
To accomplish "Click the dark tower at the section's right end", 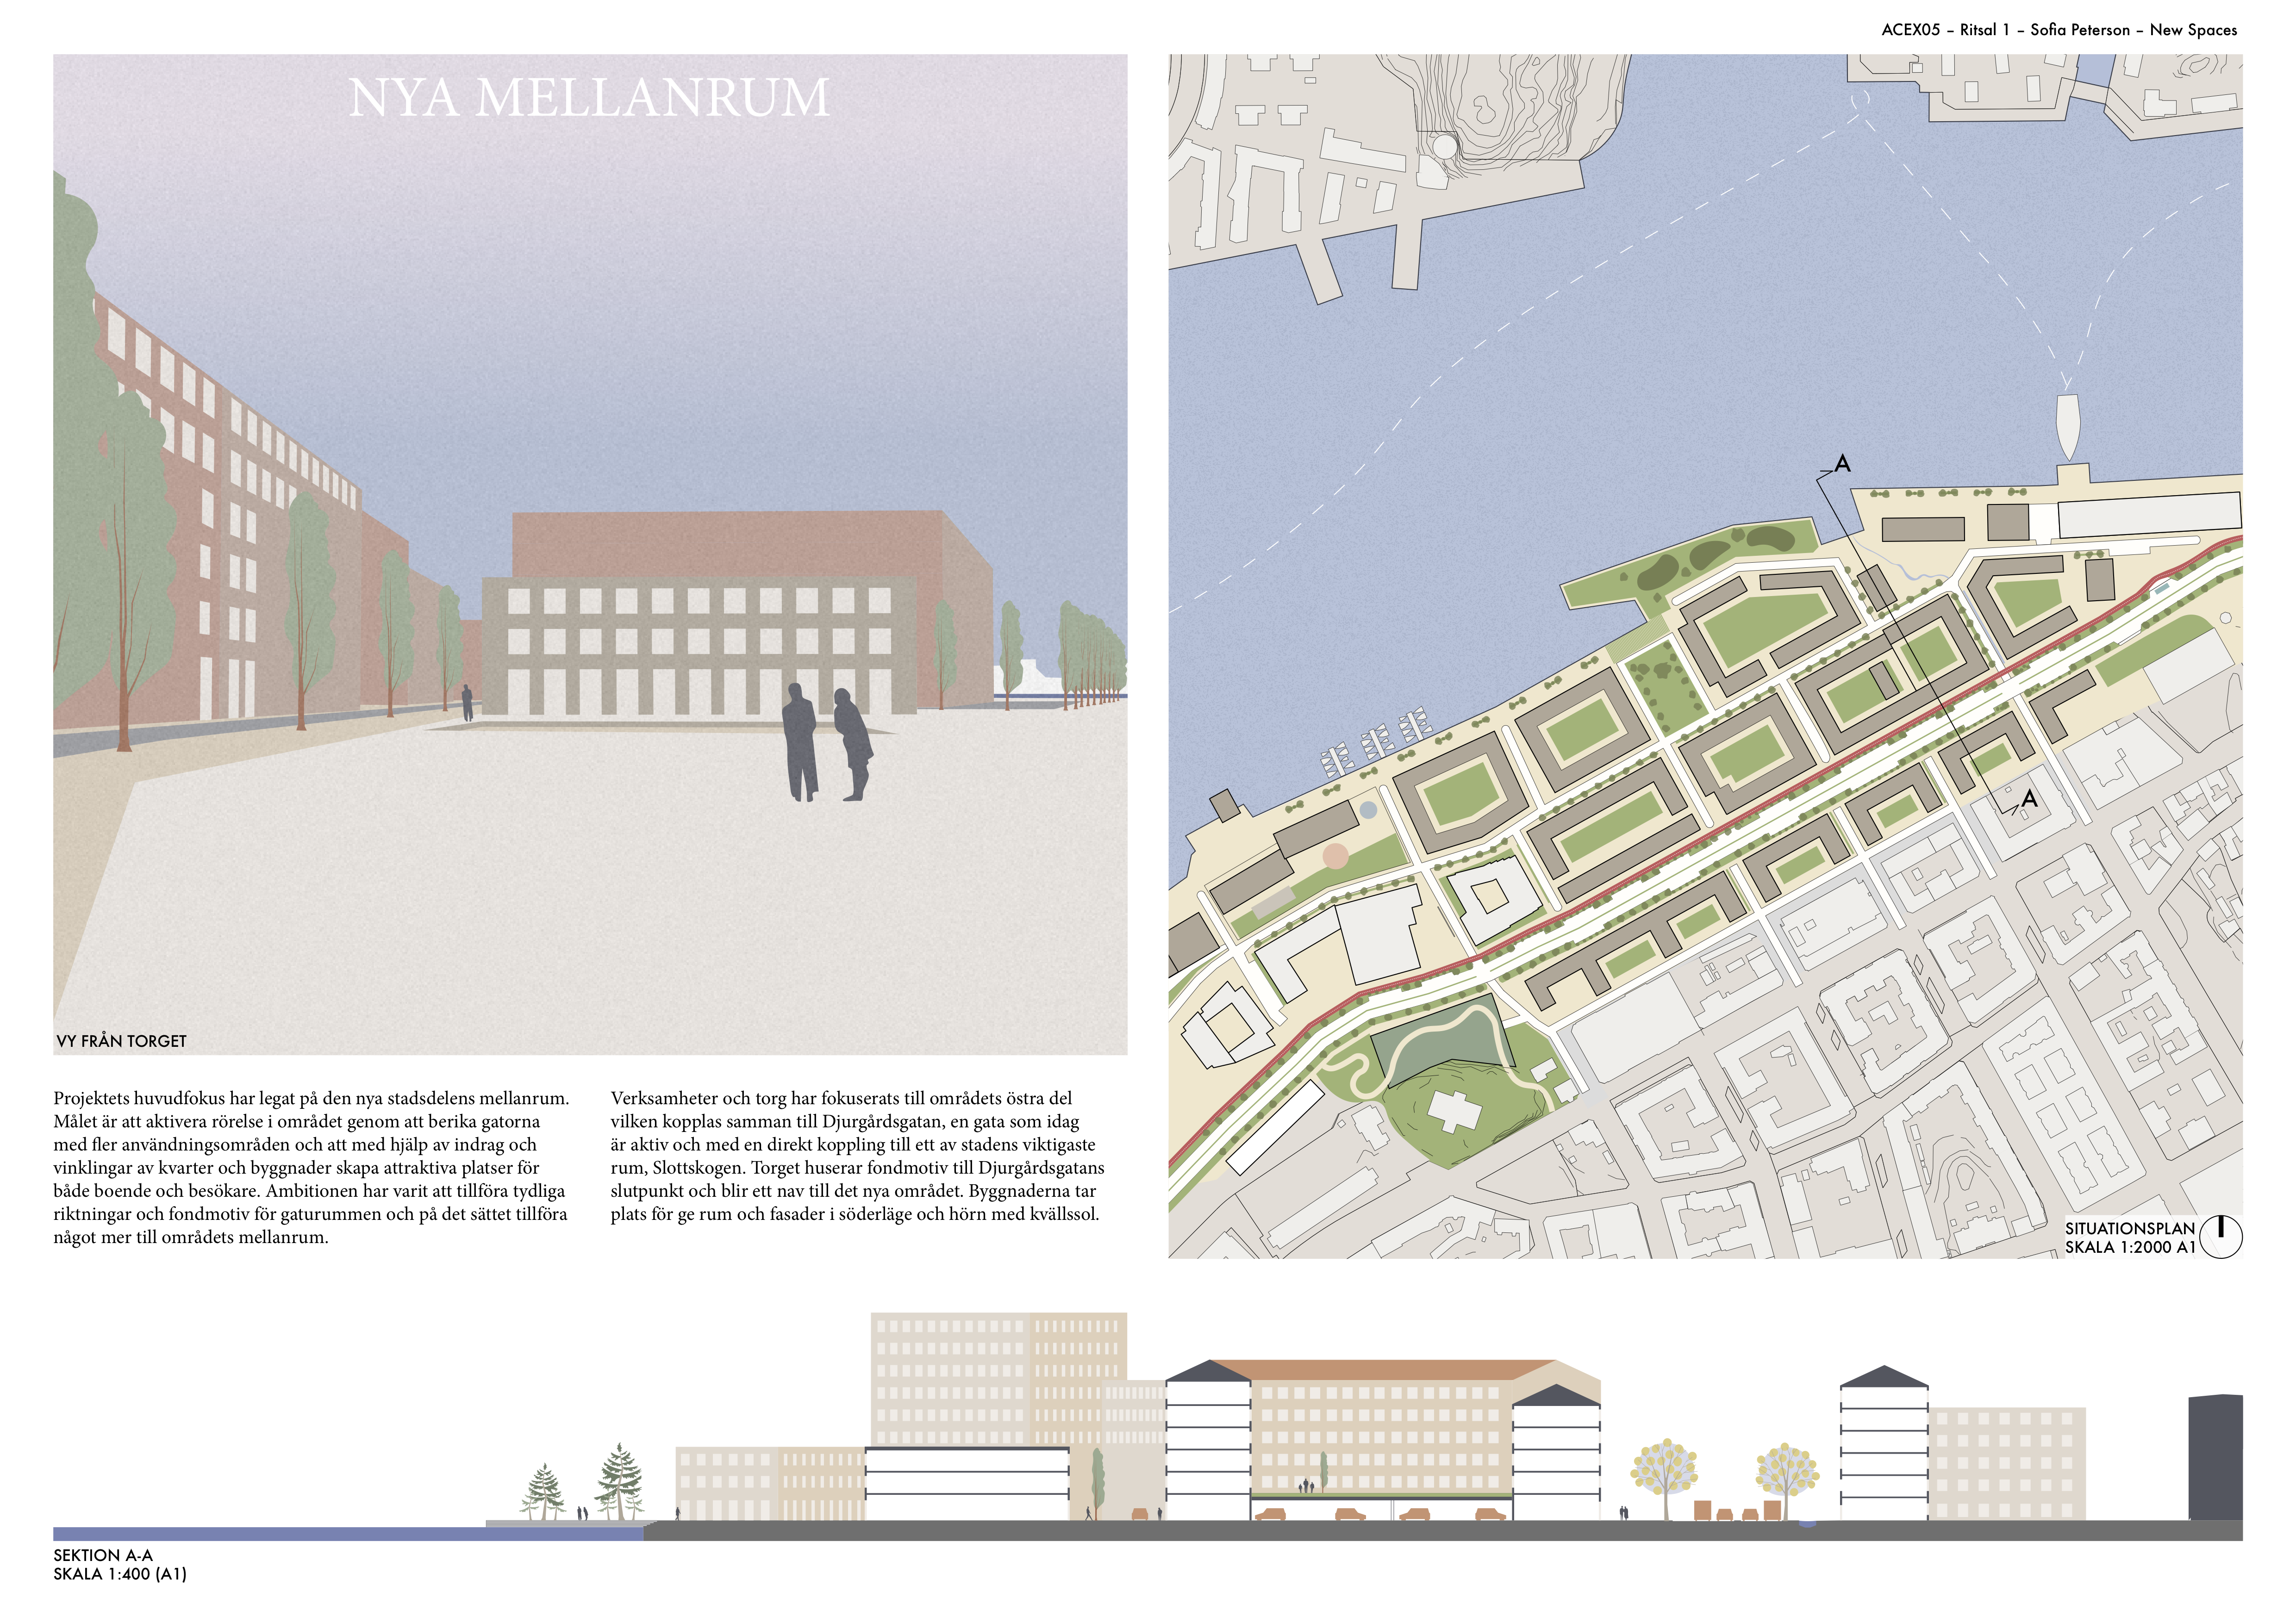I will (2215, 1457).
